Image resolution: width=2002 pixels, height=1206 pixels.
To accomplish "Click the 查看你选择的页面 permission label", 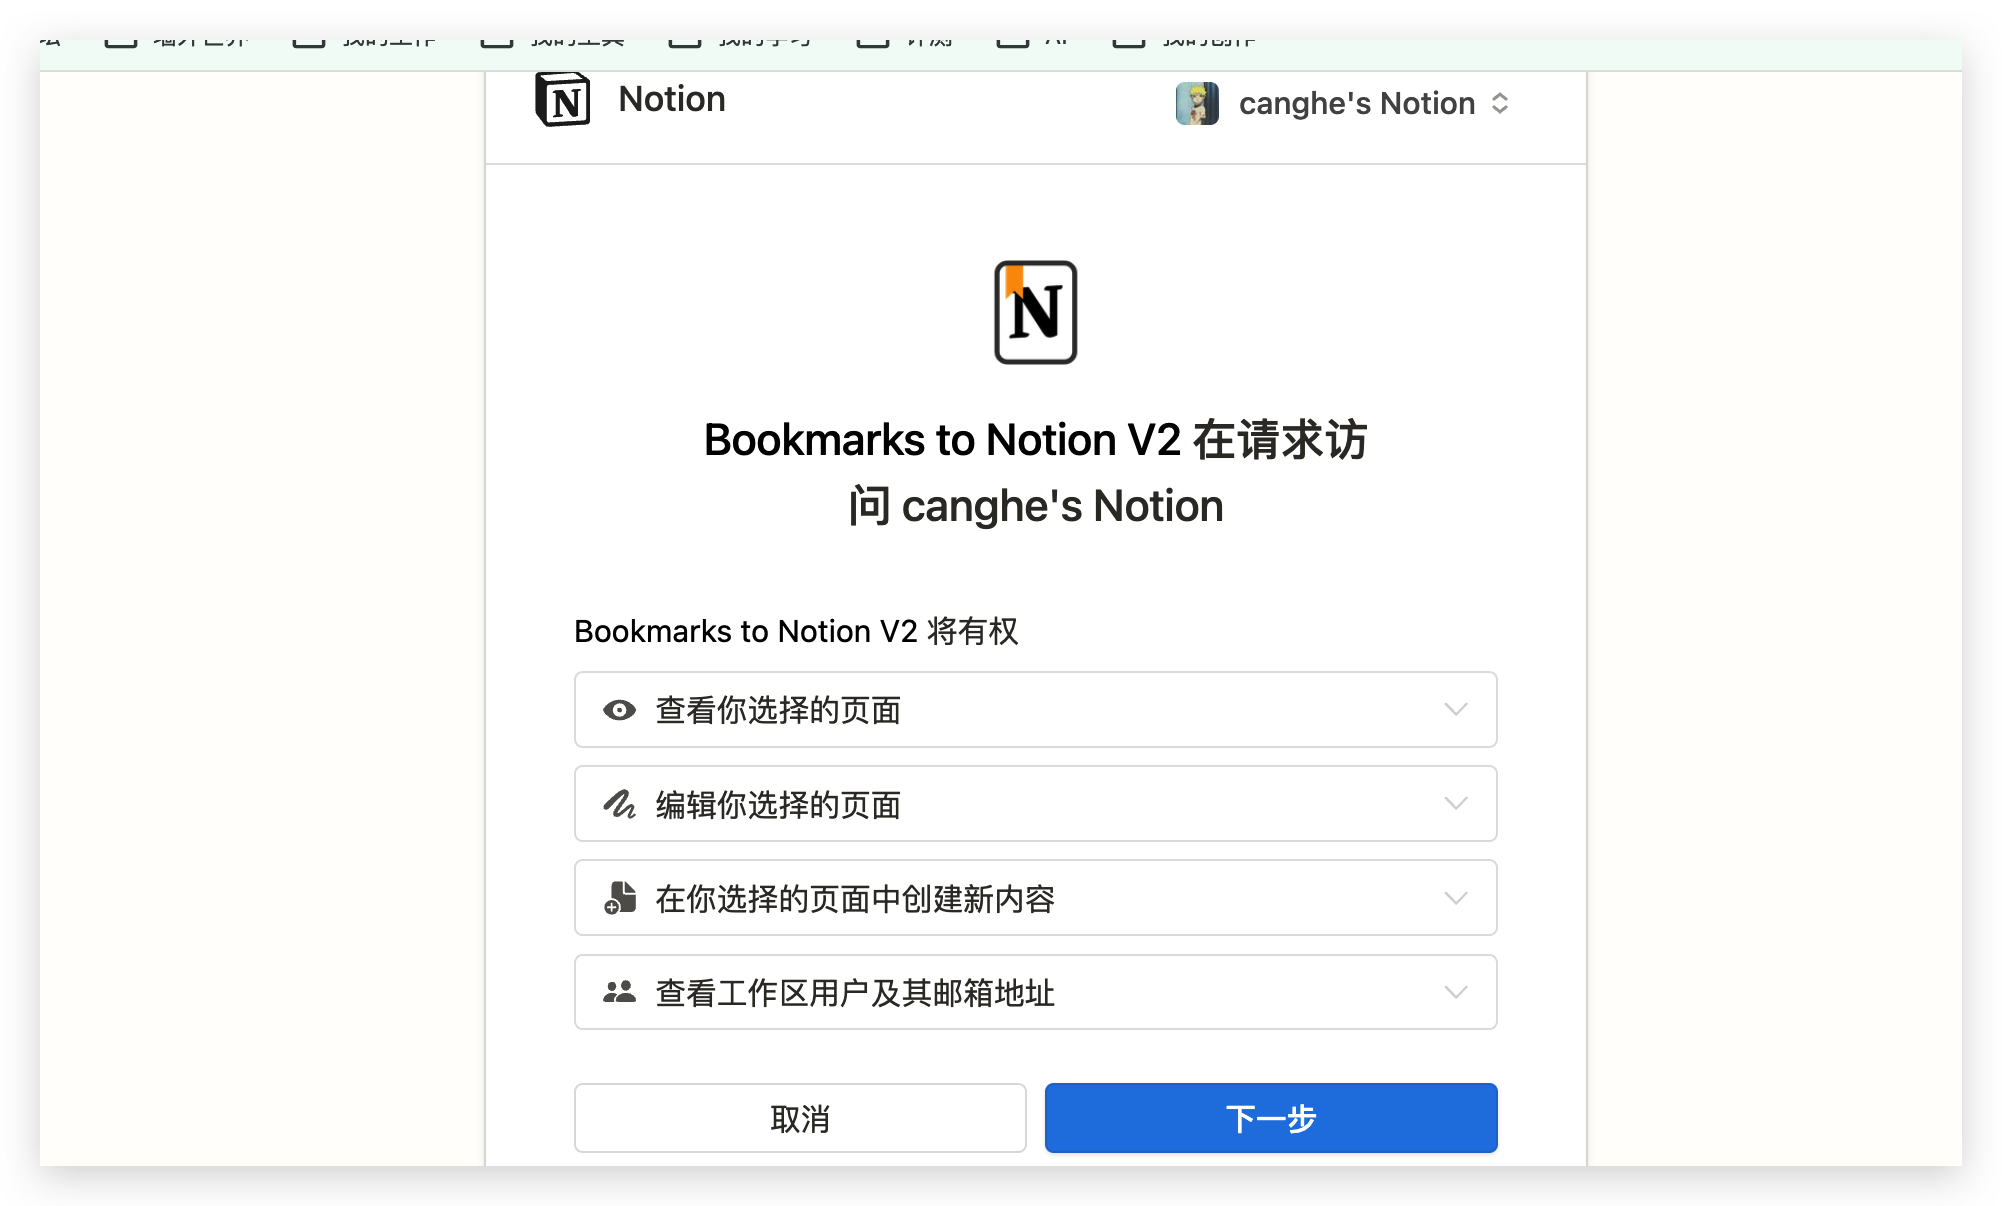I will [778, 710].
